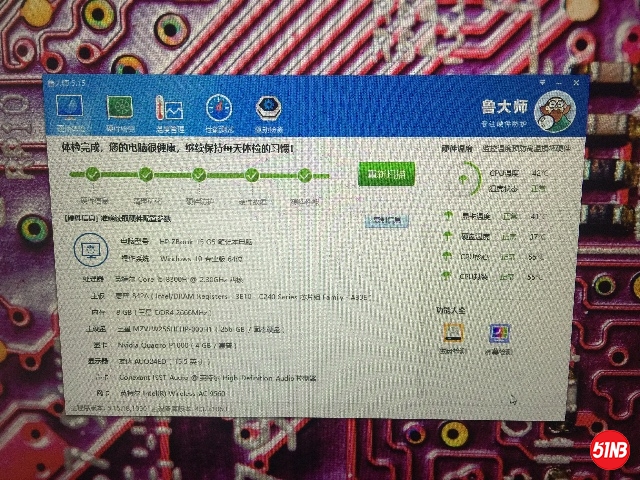Select the CPU封装 temperature row
This screenshot has width=640, height=480.
click(494, 277)
